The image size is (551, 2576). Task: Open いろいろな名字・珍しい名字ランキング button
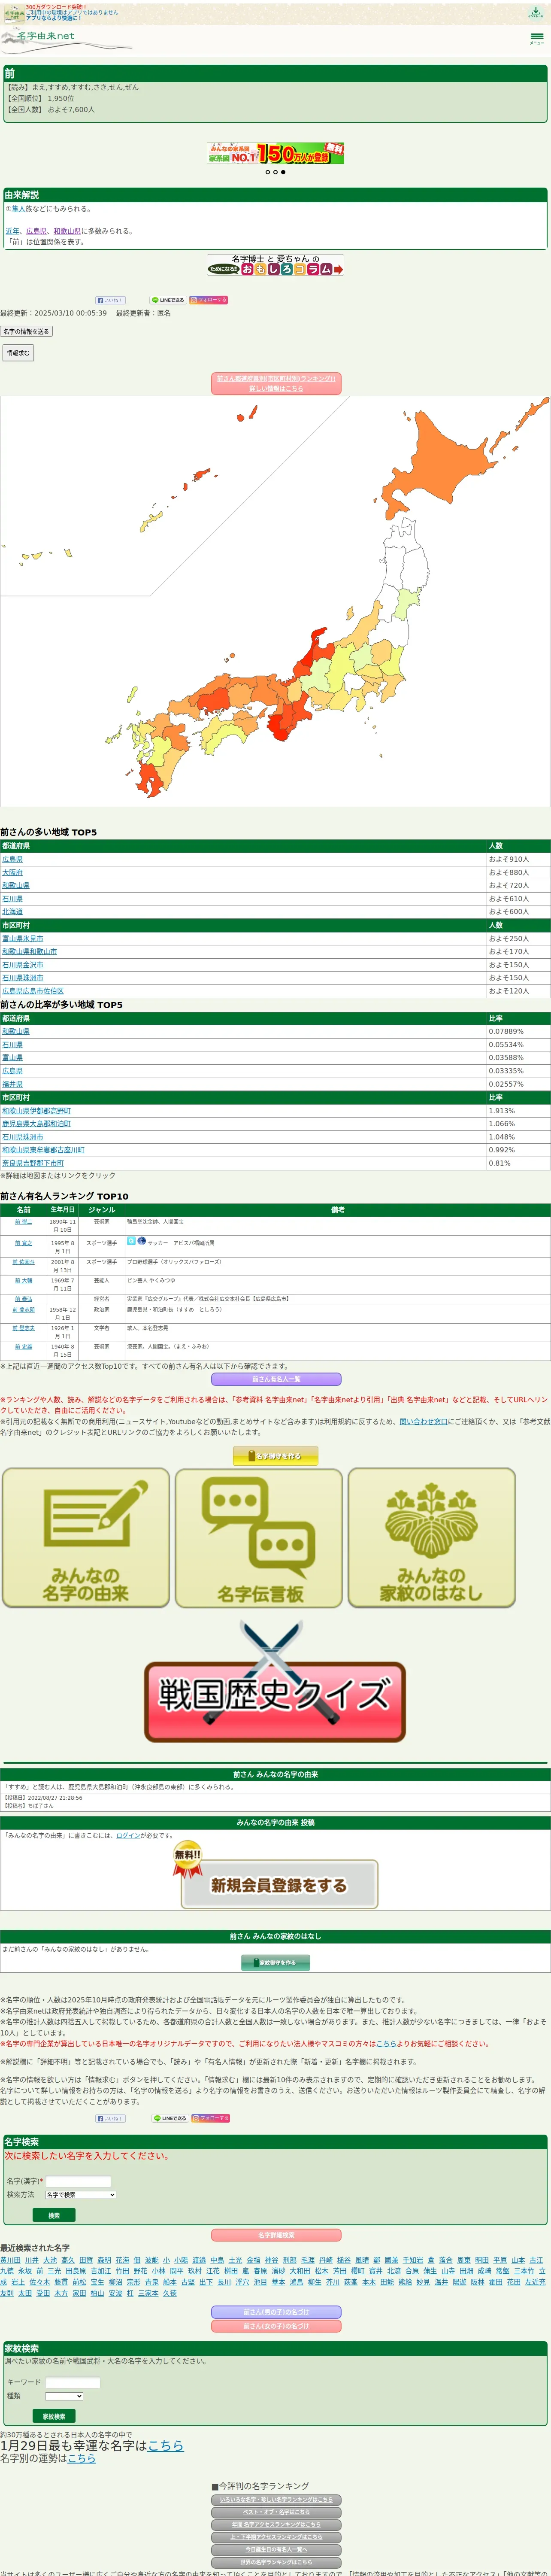(276, 2500)
